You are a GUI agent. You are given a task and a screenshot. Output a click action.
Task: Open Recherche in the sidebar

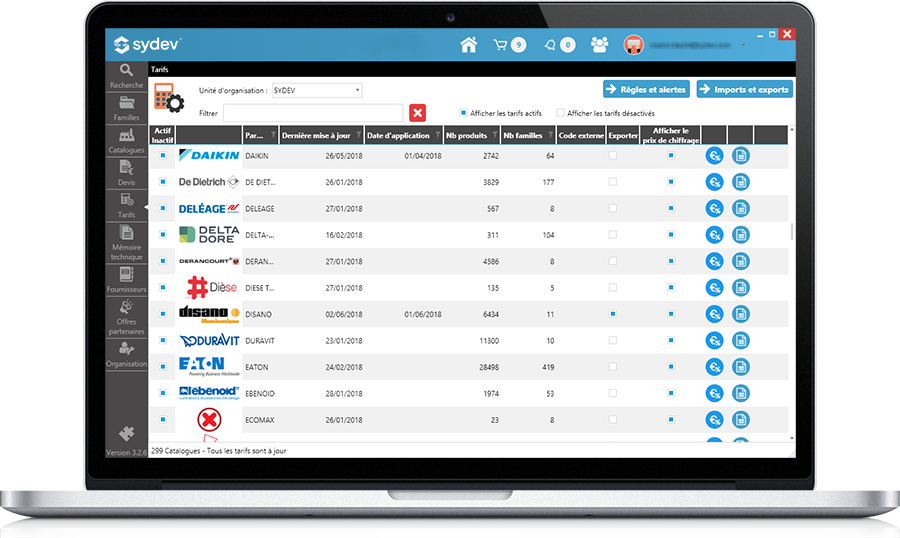tap(126, 76)
